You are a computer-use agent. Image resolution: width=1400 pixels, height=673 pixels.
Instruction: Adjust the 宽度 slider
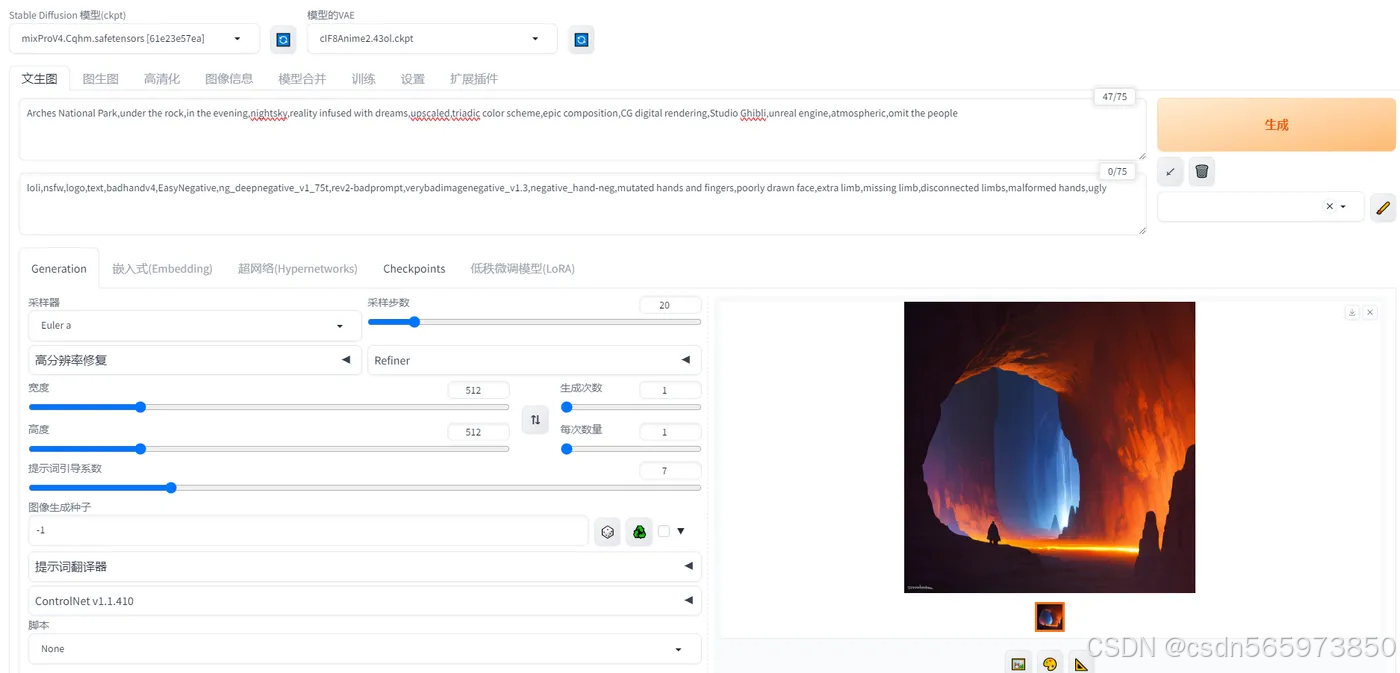point(269,407)
